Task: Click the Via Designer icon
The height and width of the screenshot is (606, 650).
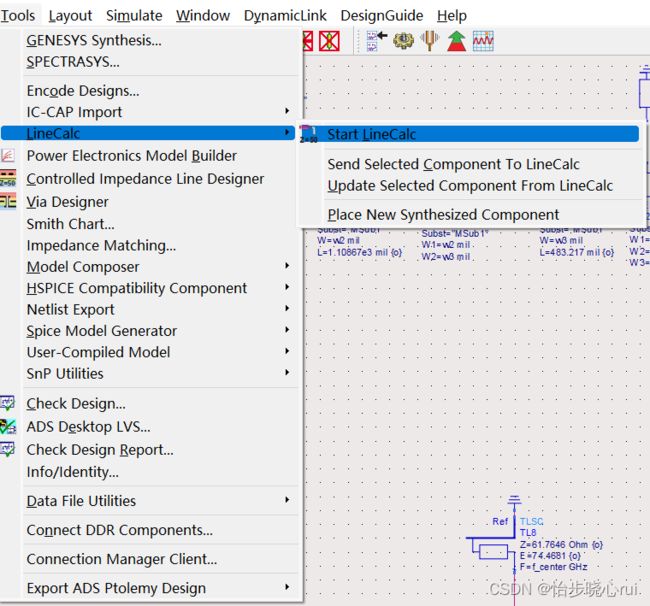Action: pyautogui.click(x=8, y=201)
